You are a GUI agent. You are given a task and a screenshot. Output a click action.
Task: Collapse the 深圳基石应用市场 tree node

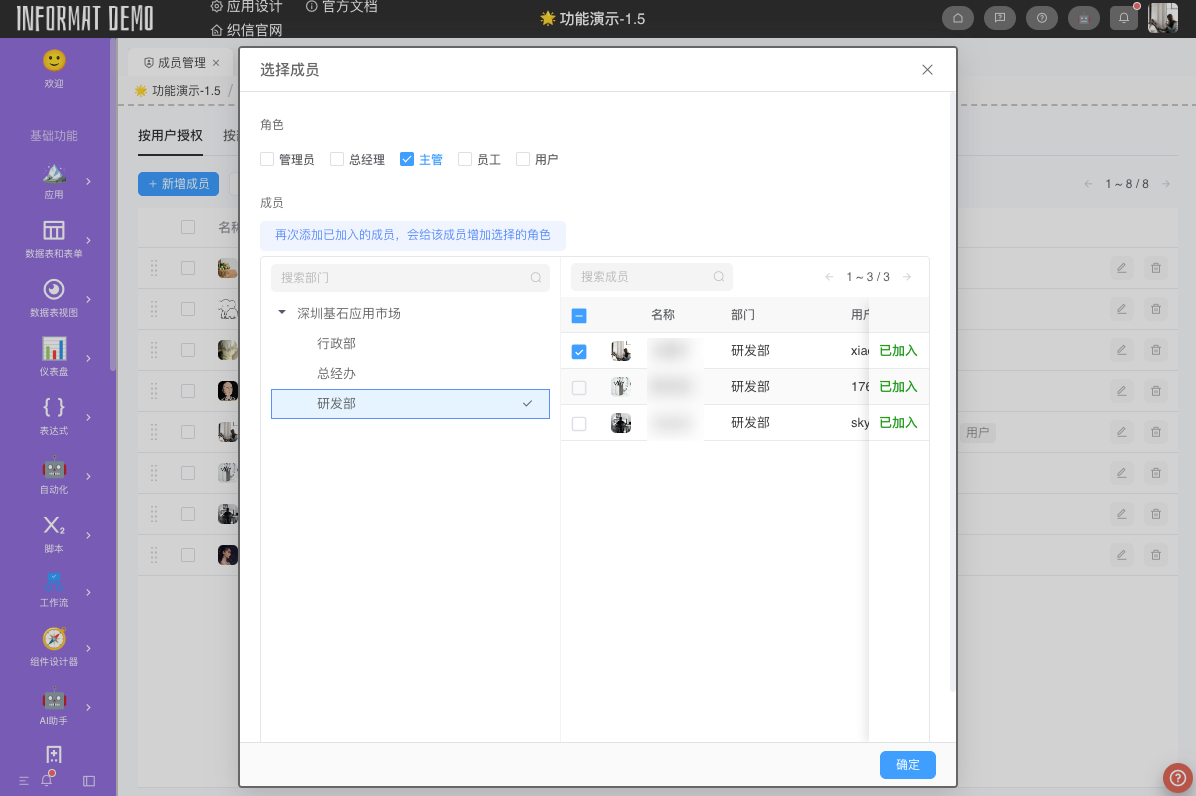282,311
